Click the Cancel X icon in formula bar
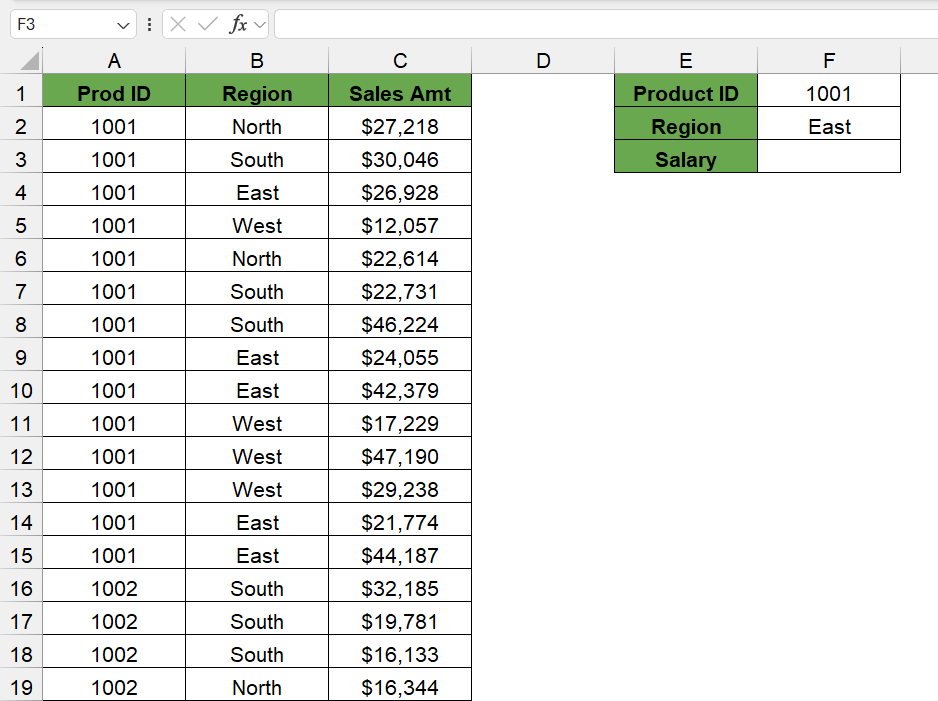 click(178, 25)
